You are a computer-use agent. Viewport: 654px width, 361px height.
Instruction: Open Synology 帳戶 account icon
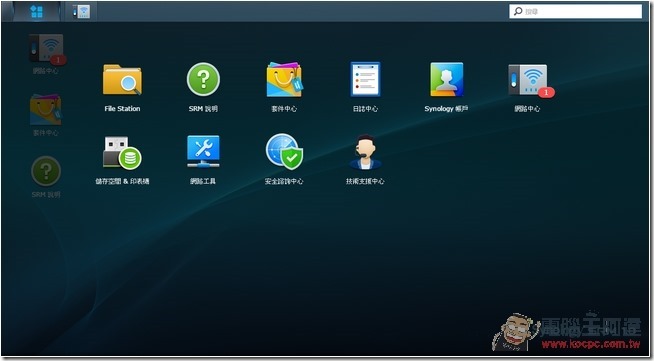coord(447,79)
